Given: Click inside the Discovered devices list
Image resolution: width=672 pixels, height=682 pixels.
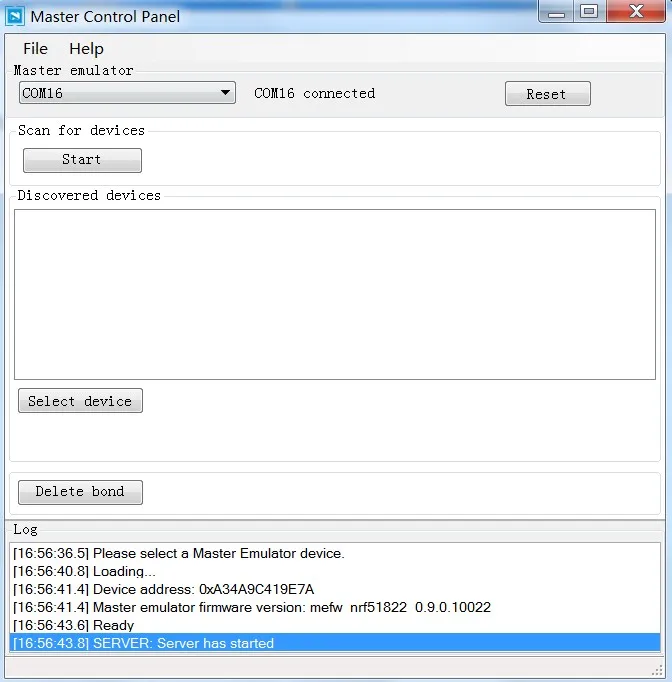Looking at the screenshot, I should [334, 294].
